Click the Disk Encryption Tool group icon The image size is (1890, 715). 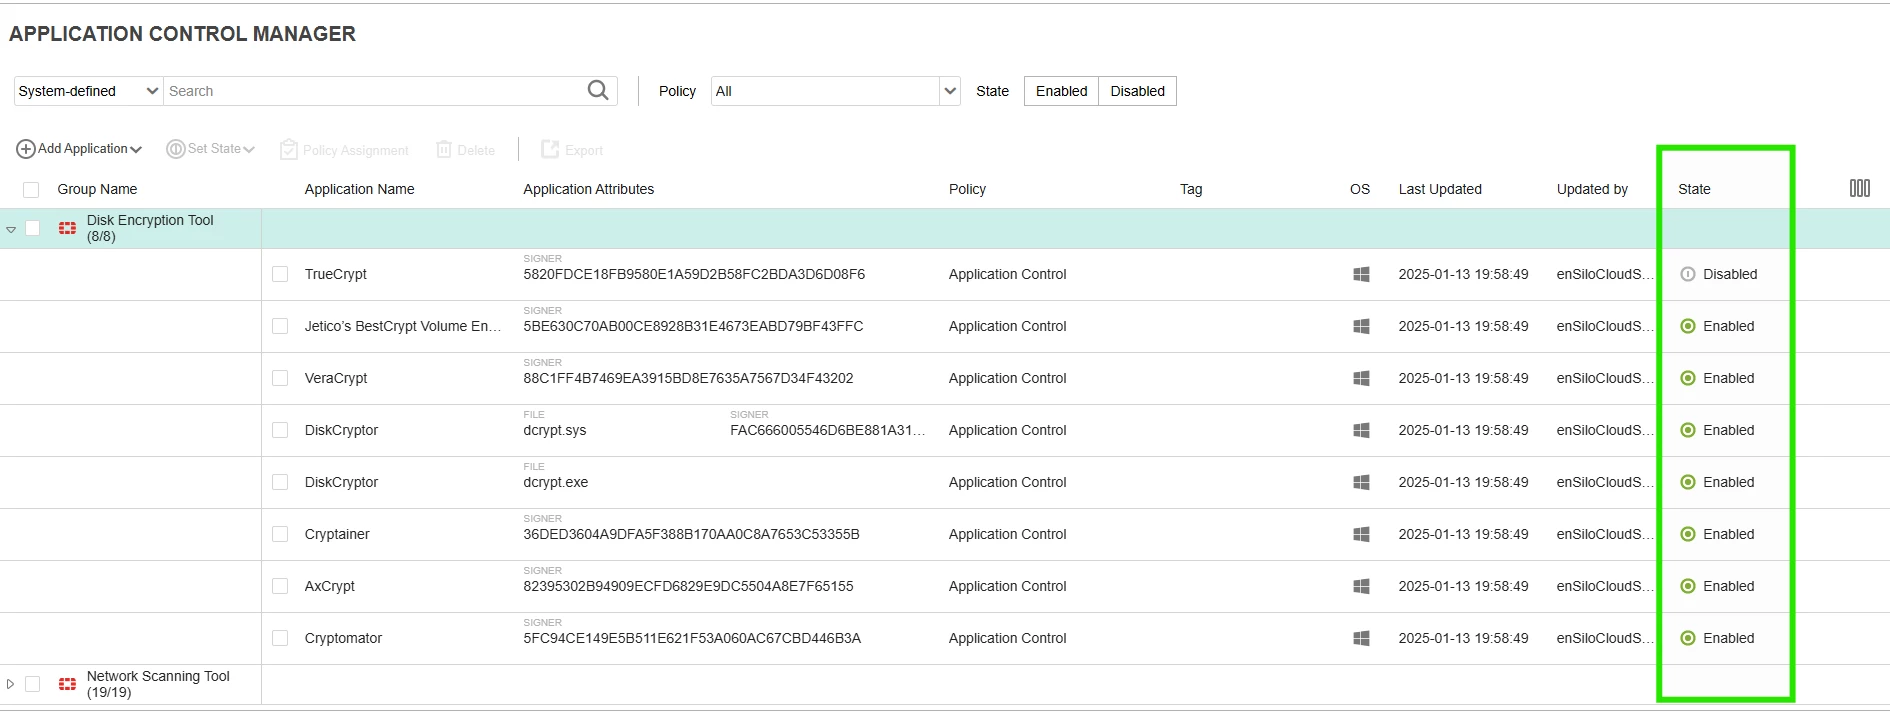pos(67,228)
